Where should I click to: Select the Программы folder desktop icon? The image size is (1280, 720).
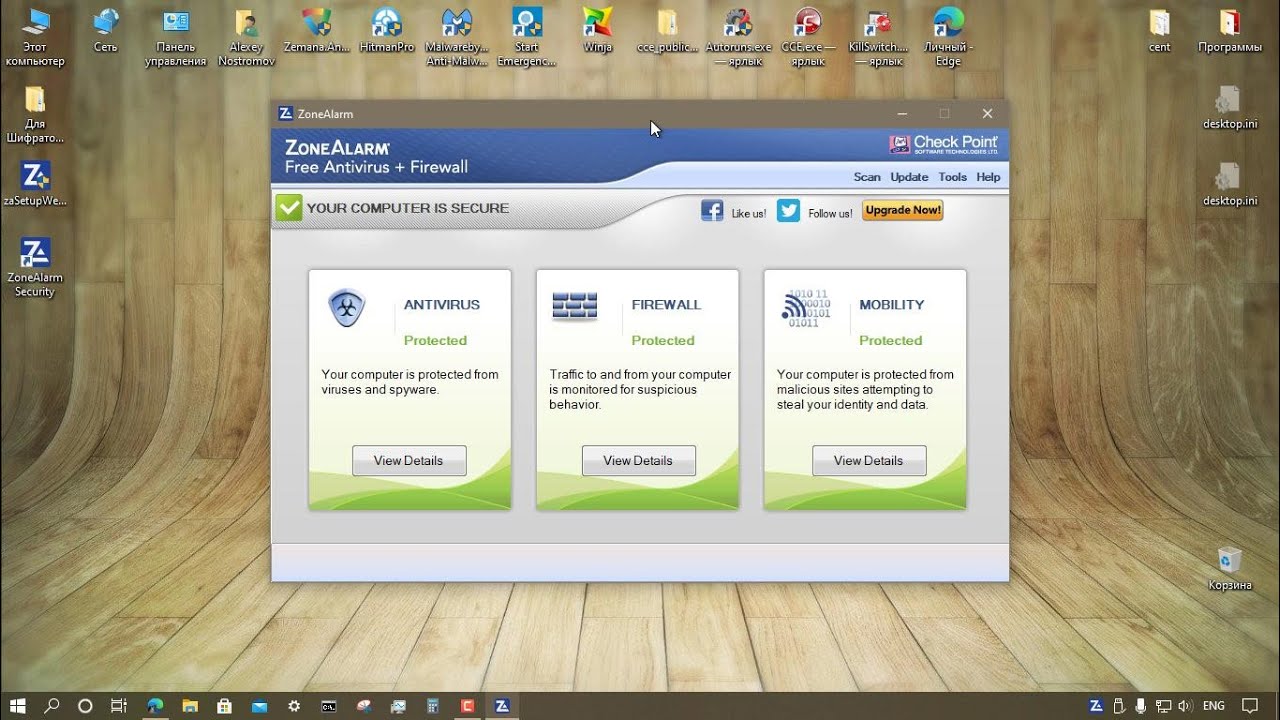[1230, 31]
